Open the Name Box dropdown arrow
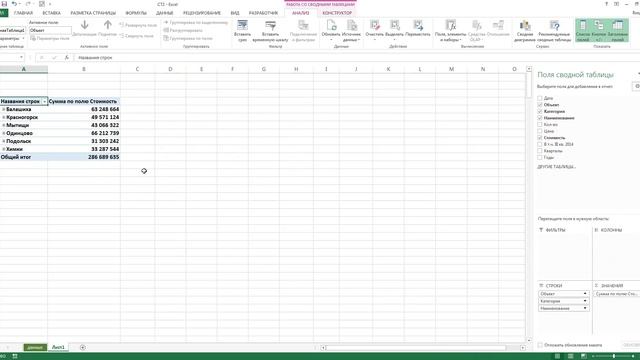The width and height of the screenshot is (640, 360). pos(21,58)
